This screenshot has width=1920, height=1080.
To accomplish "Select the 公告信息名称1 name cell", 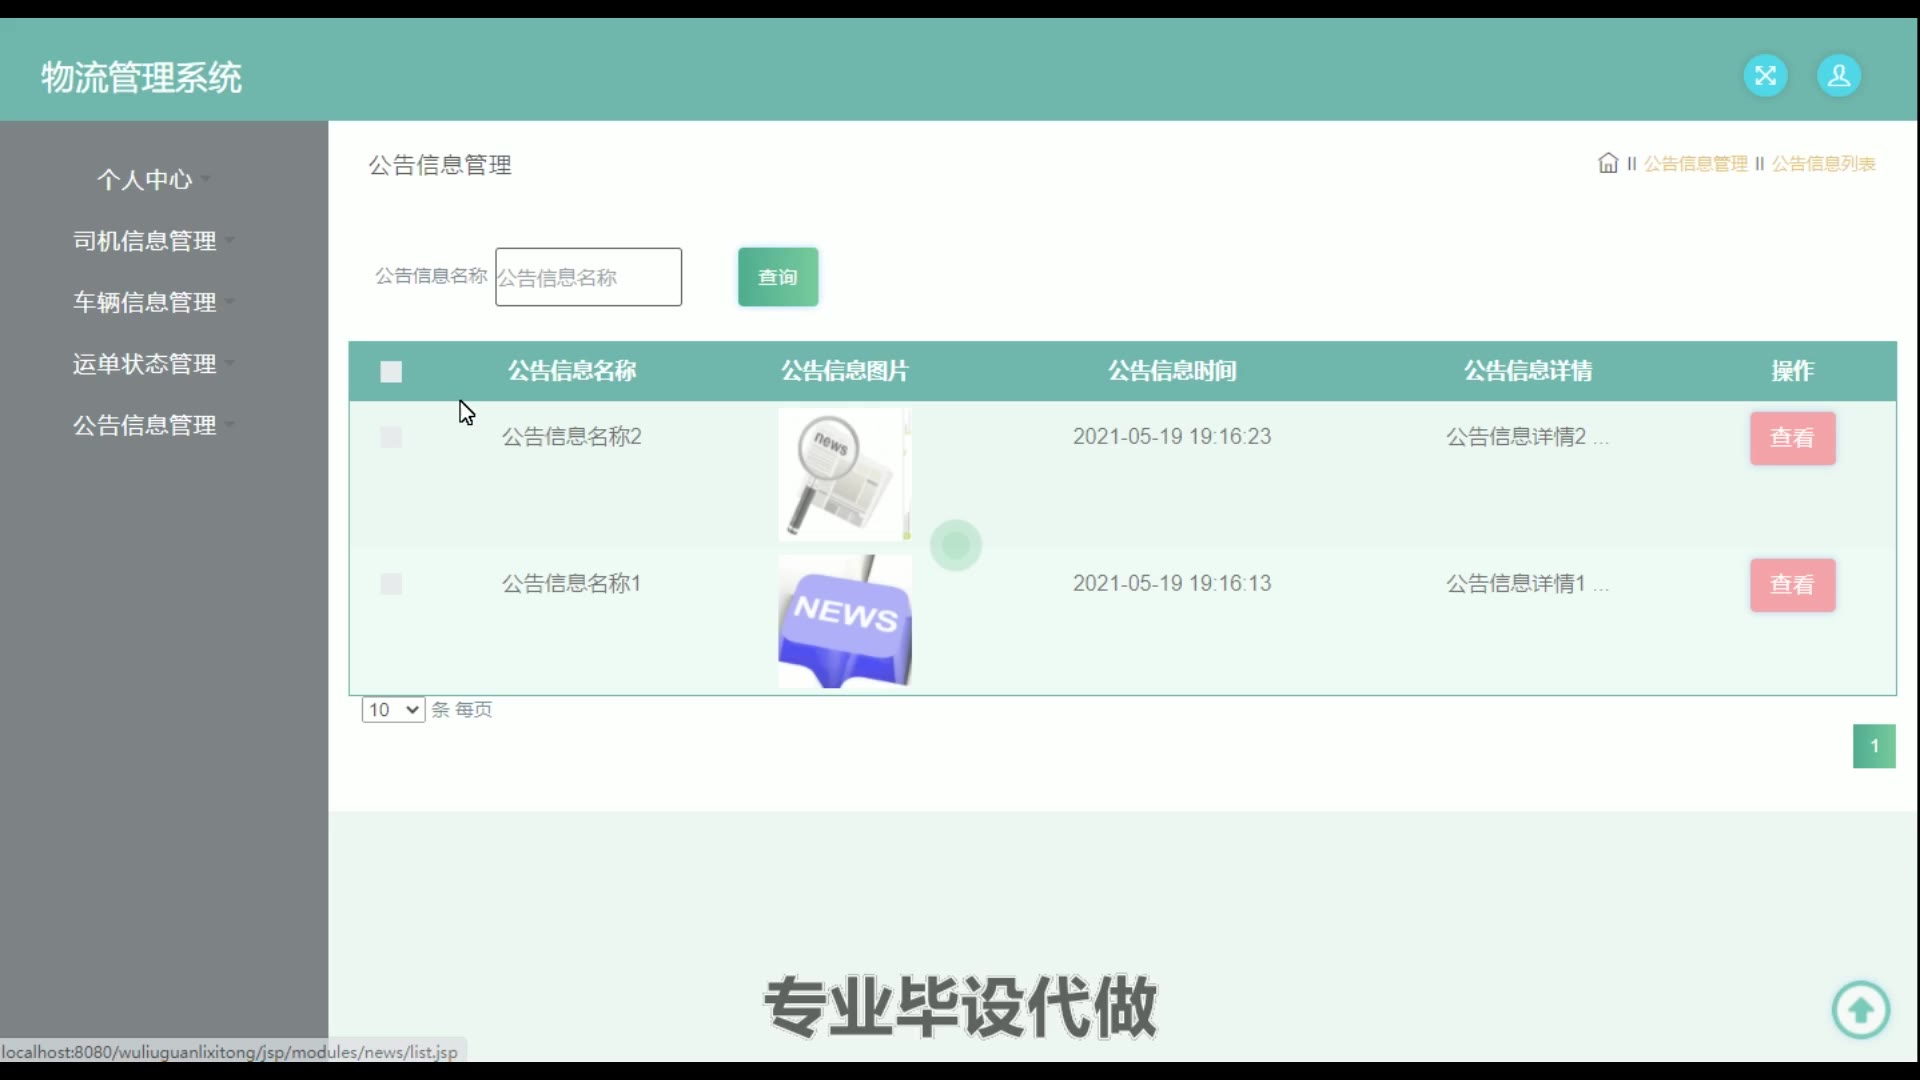I will tap(571, 584).
